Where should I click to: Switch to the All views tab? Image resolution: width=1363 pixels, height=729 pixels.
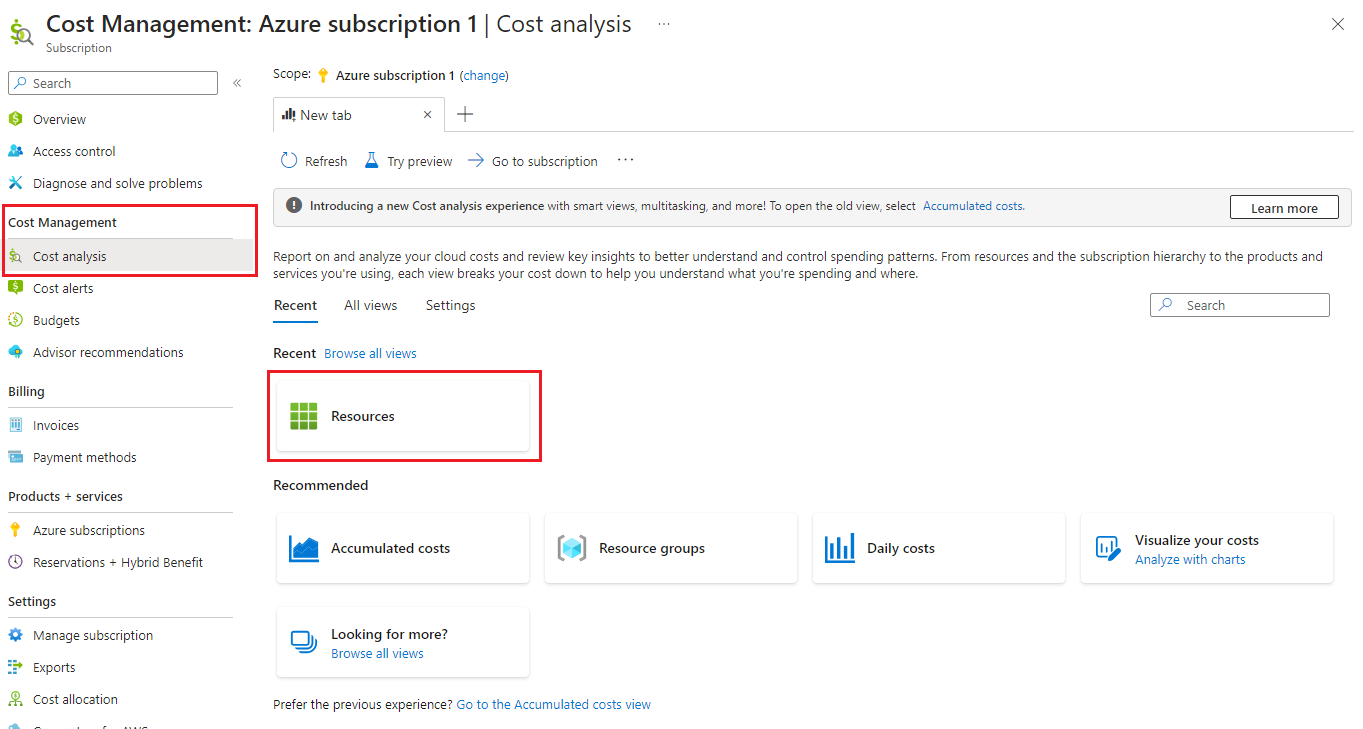tap(371, 306)
